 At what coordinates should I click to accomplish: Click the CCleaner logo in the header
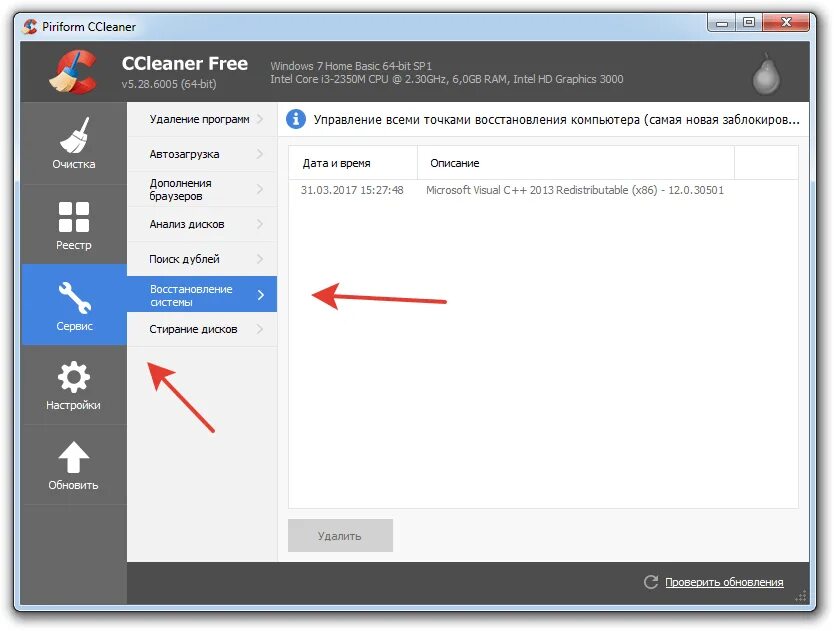[73, 72]
